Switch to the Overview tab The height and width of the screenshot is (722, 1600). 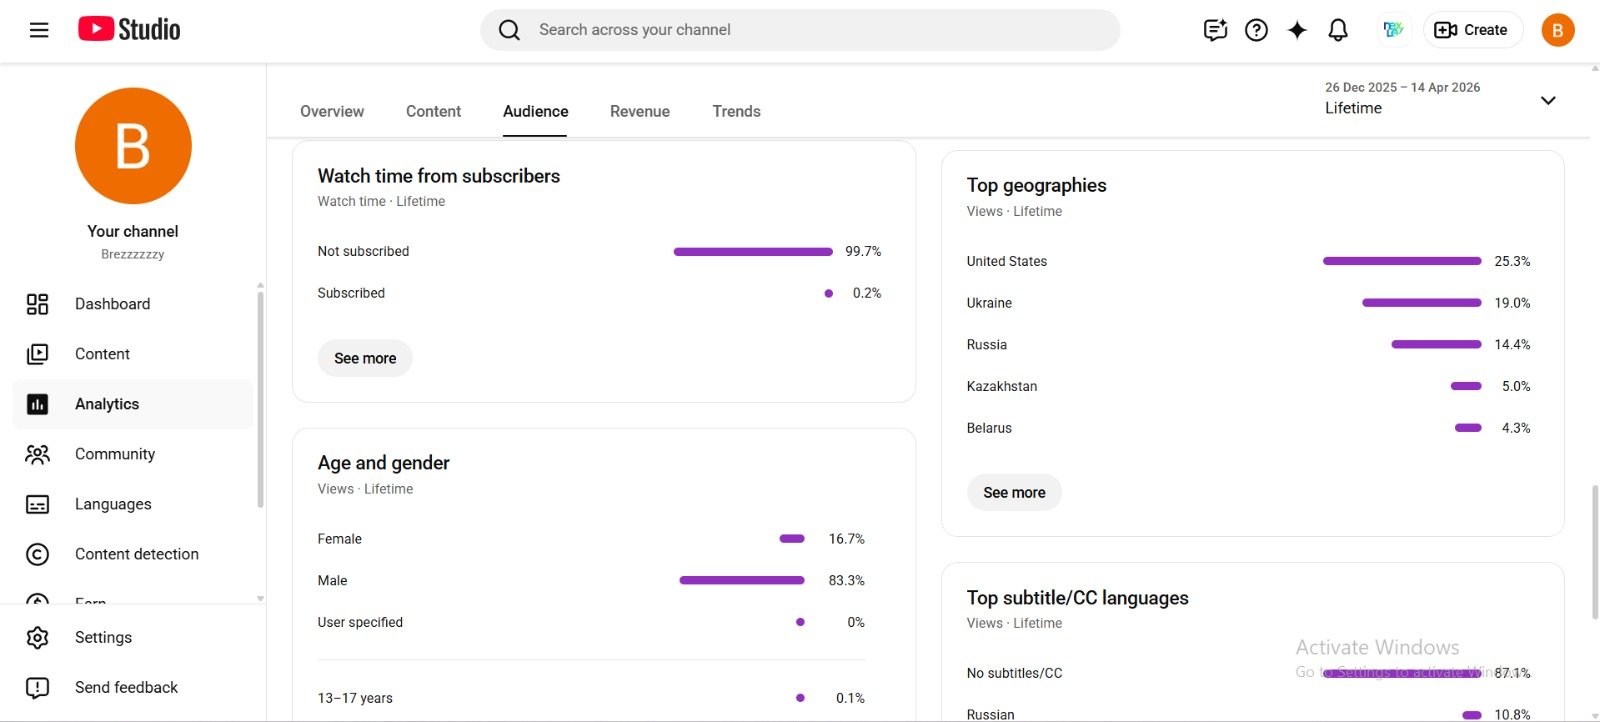tap(332, 111)
